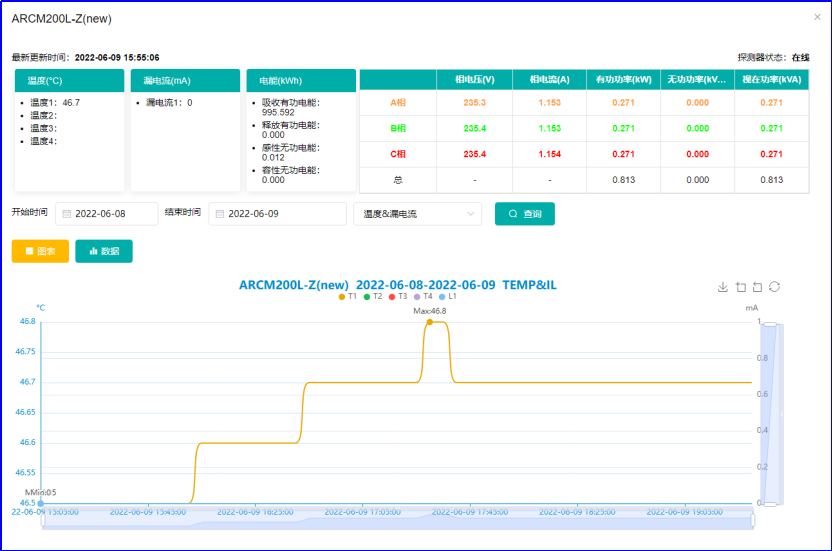Click the vertical zoom slider beside the mA axis
This screenshot has width=832, height=551.
pos(769,412)
